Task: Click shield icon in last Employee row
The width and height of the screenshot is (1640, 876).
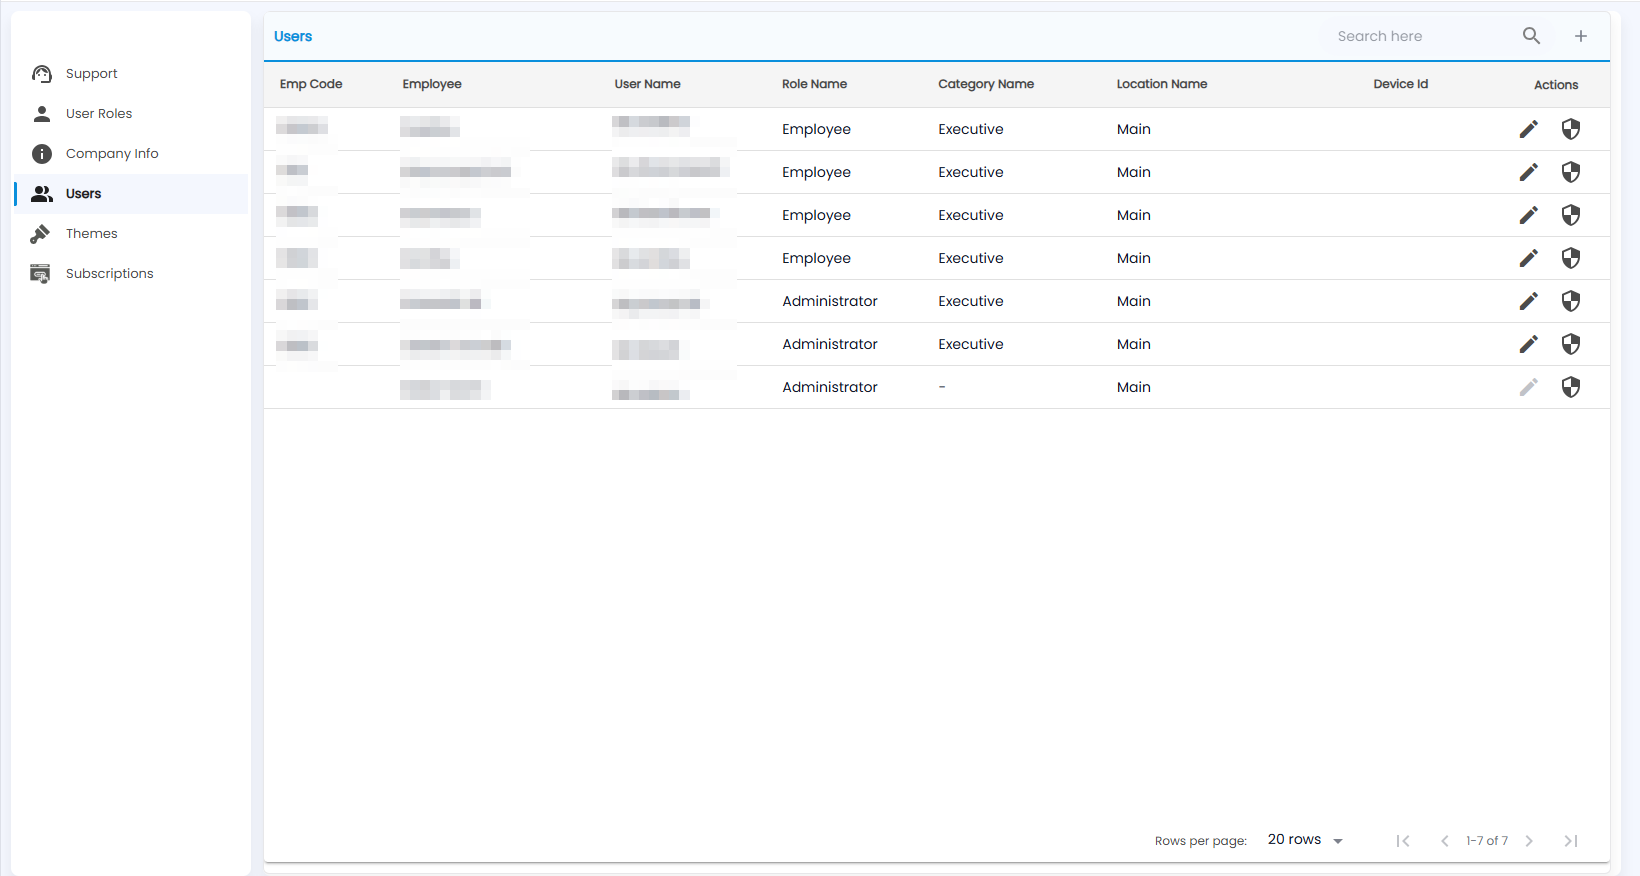Action: click(1571, 258)
